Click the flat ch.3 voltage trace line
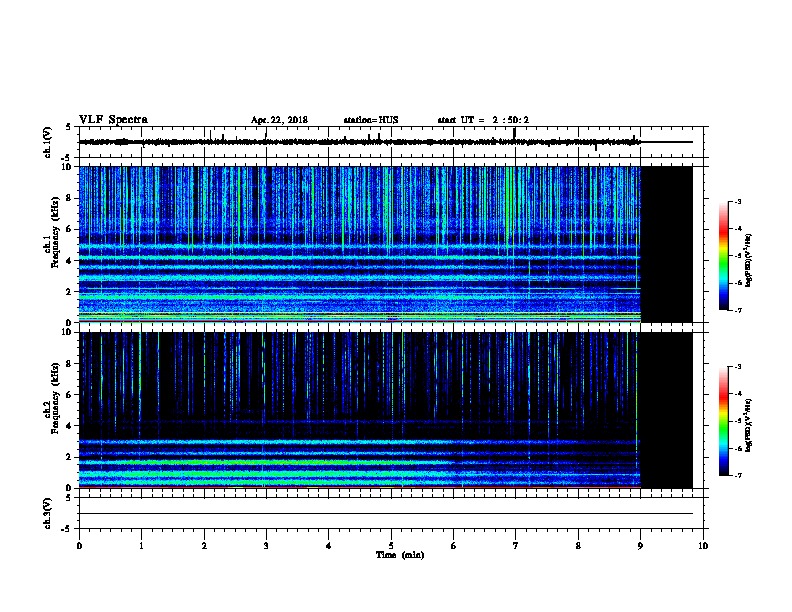 (x=385, y=514)
